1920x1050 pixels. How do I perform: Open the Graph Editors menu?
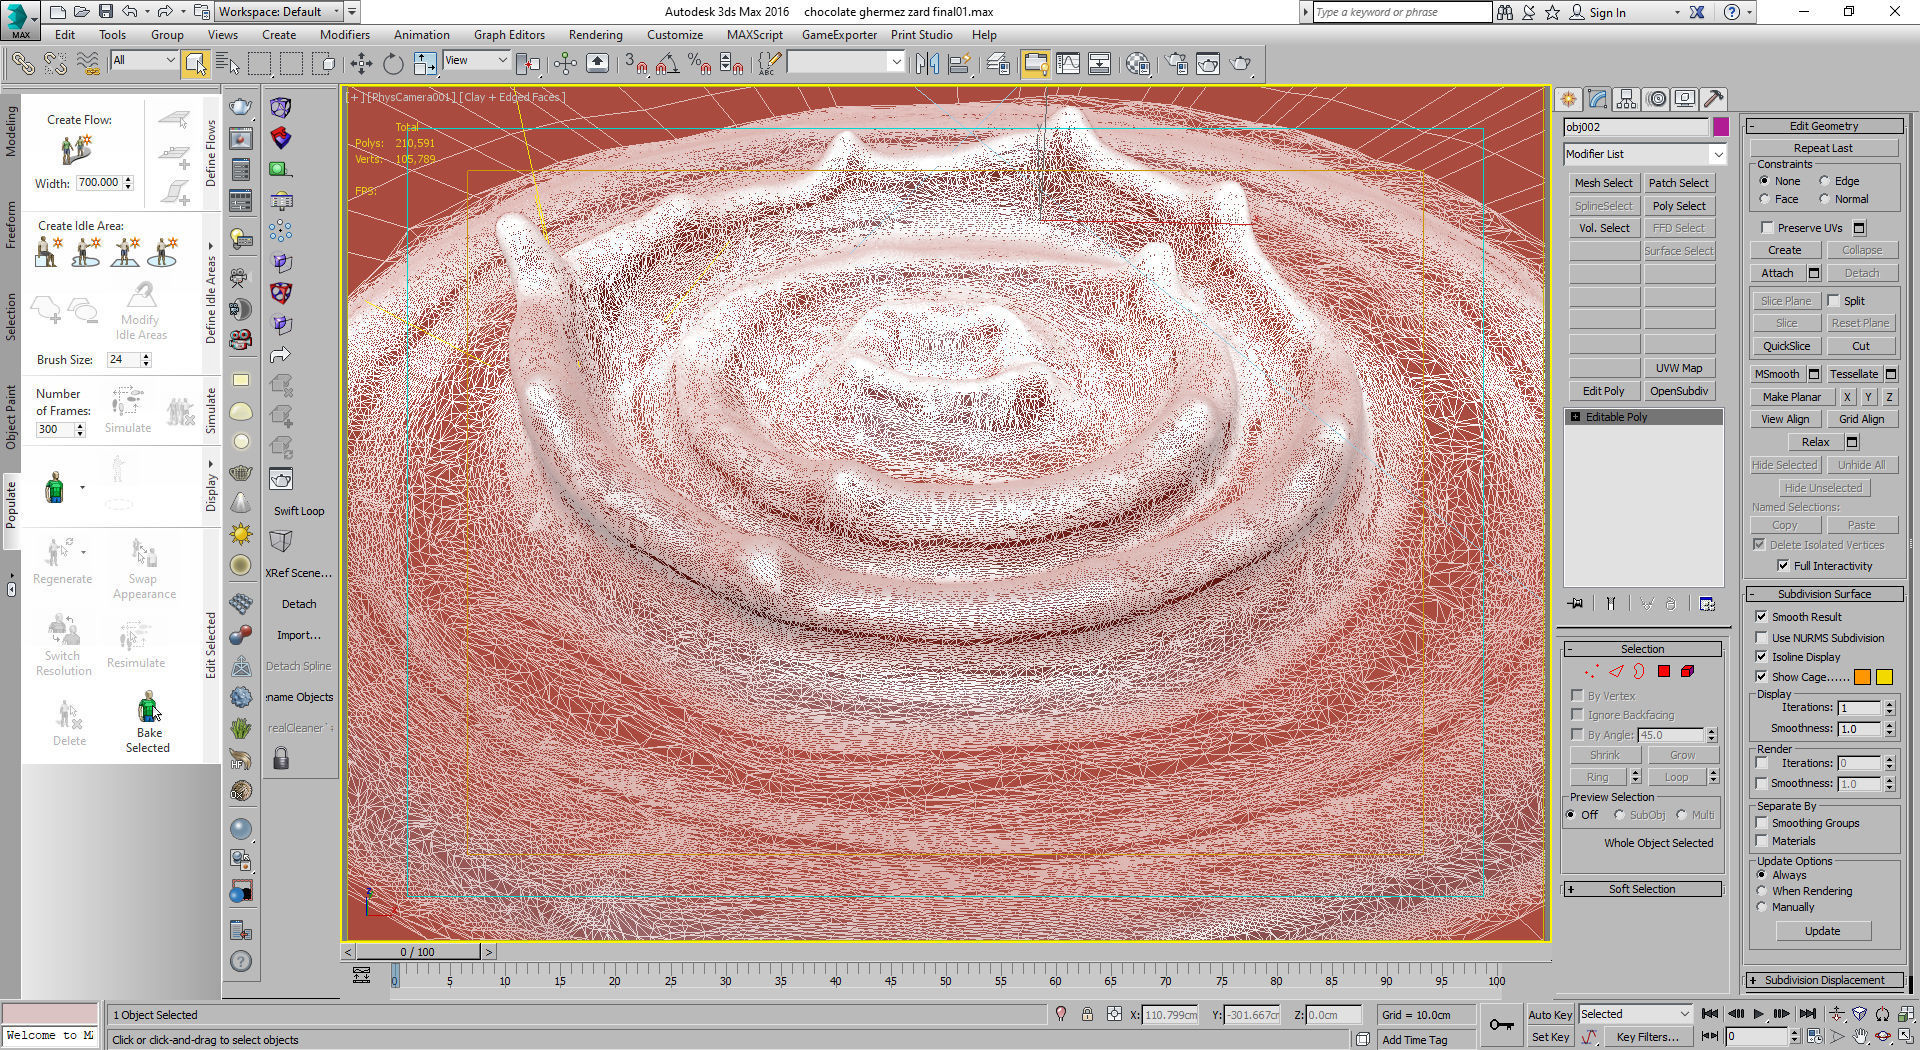509,35
